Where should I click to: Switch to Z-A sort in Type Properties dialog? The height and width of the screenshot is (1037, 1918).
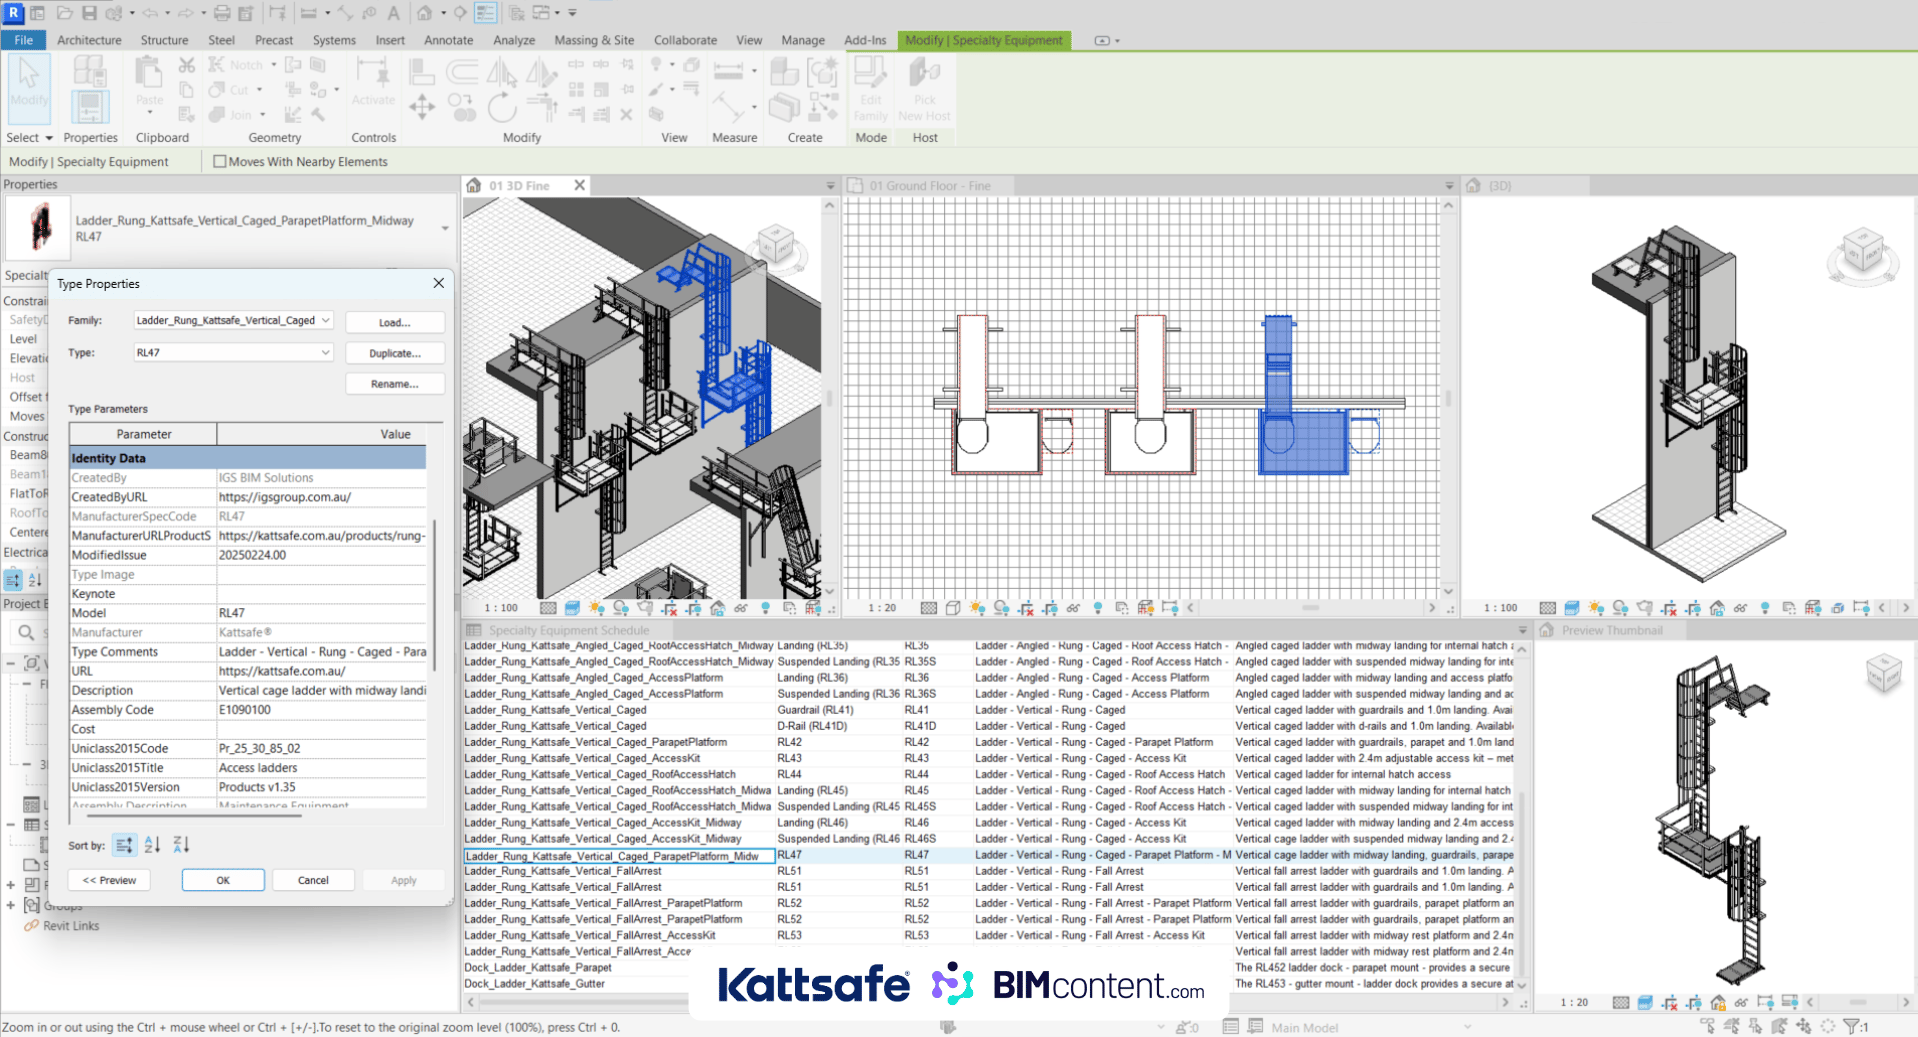181,845
